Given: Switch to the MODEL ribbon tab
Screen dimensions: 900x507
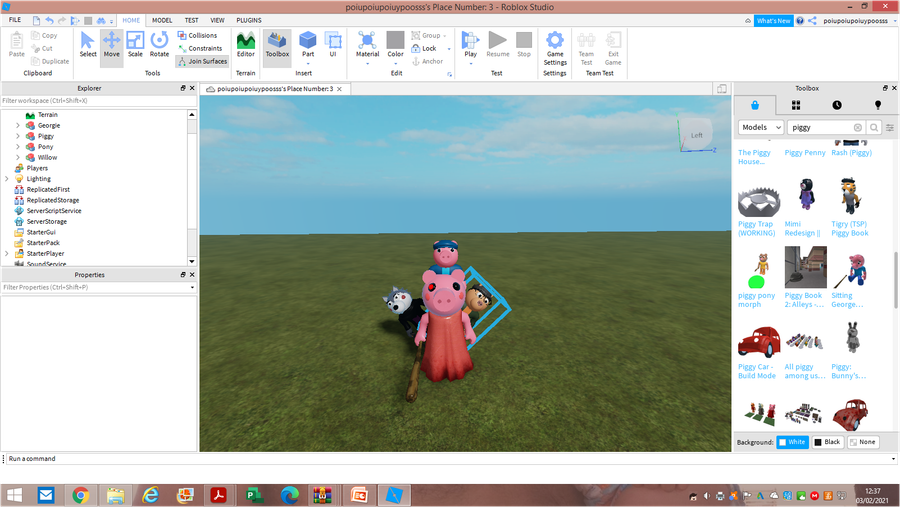Looking at the screenshot, I should (x=162, y=20).
